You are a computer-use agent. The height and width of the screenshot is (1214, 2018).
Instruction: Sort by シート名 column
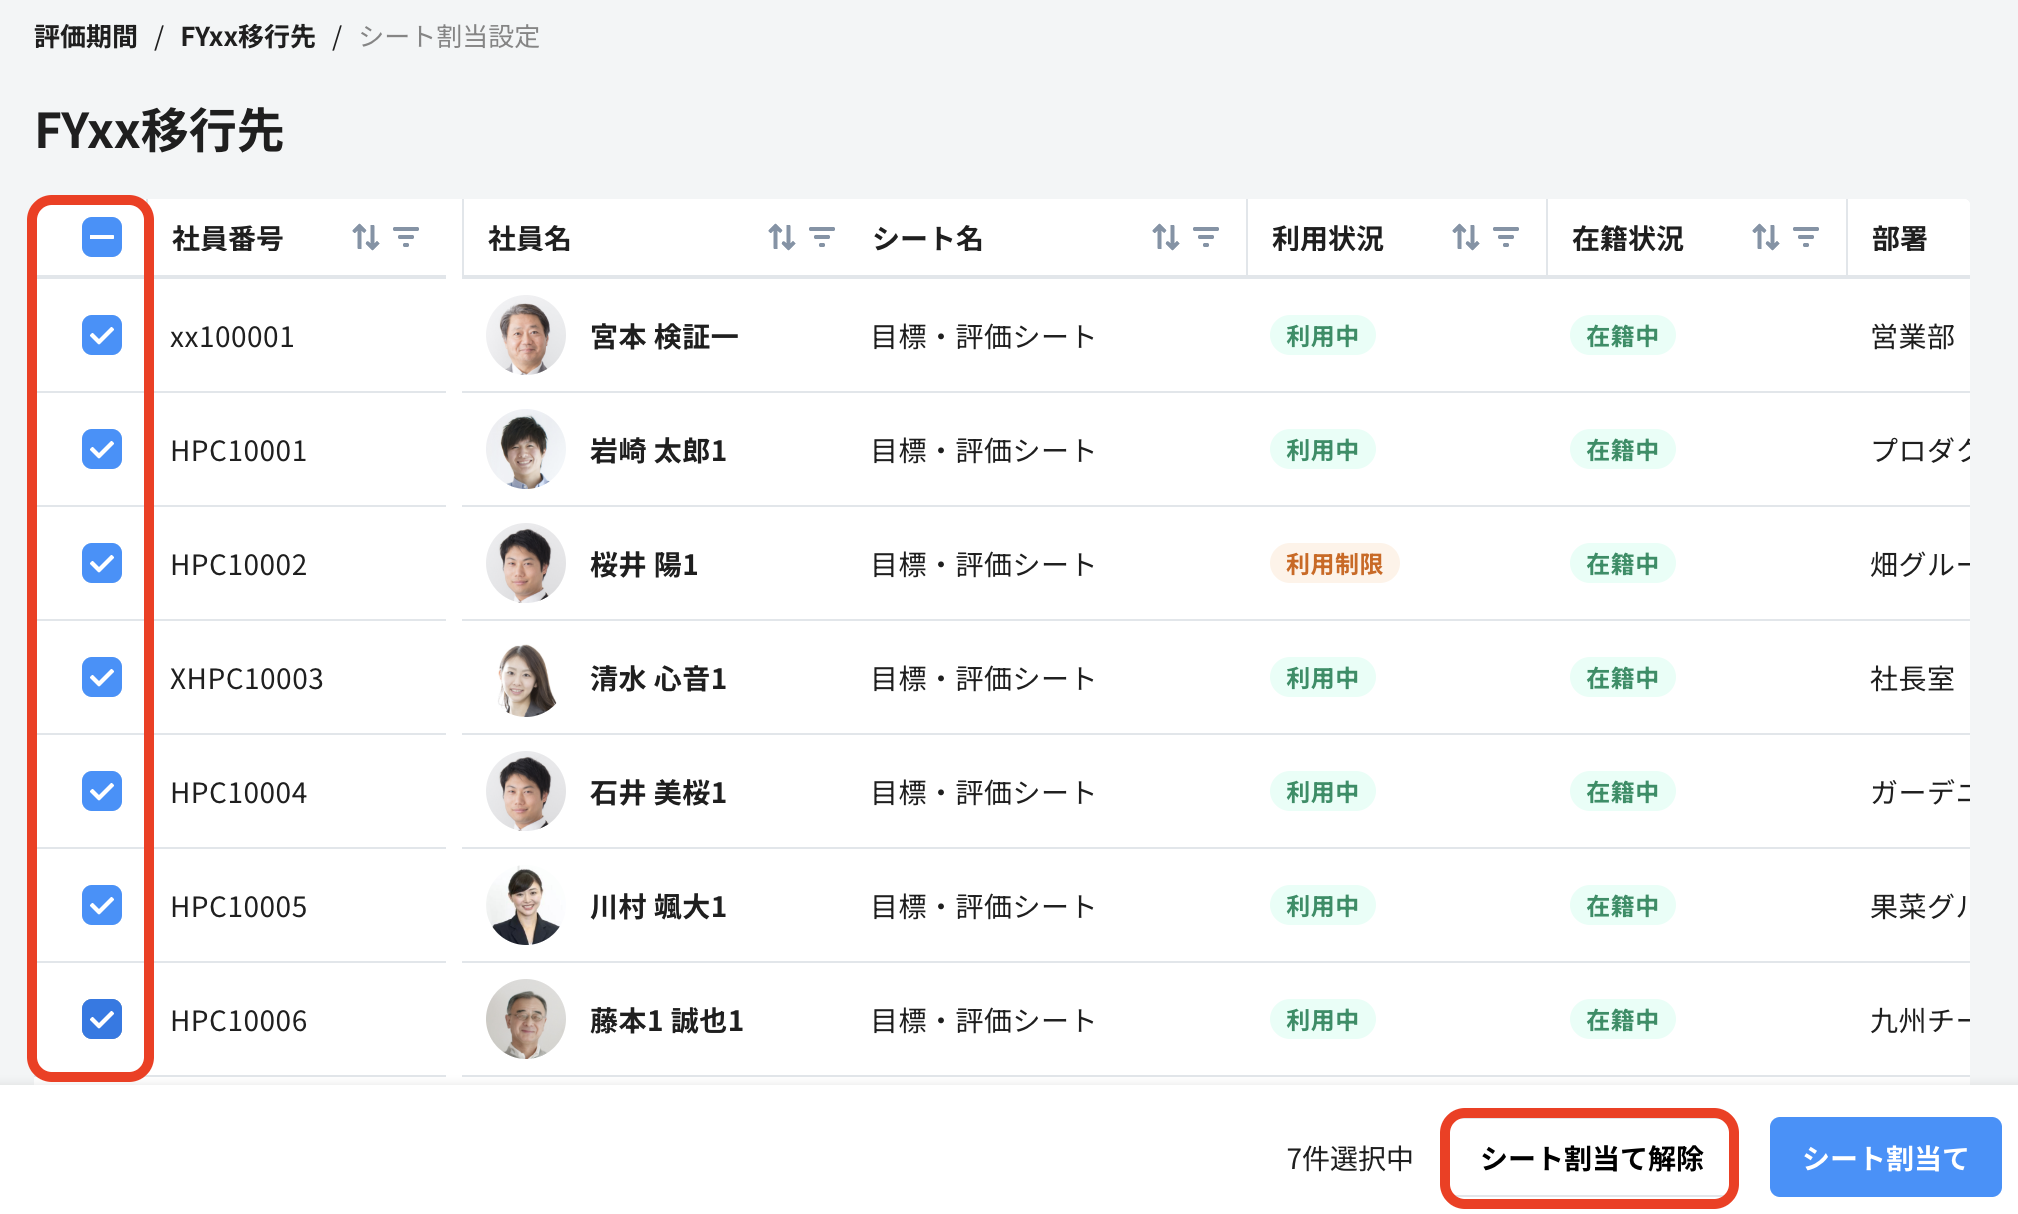1165,237
